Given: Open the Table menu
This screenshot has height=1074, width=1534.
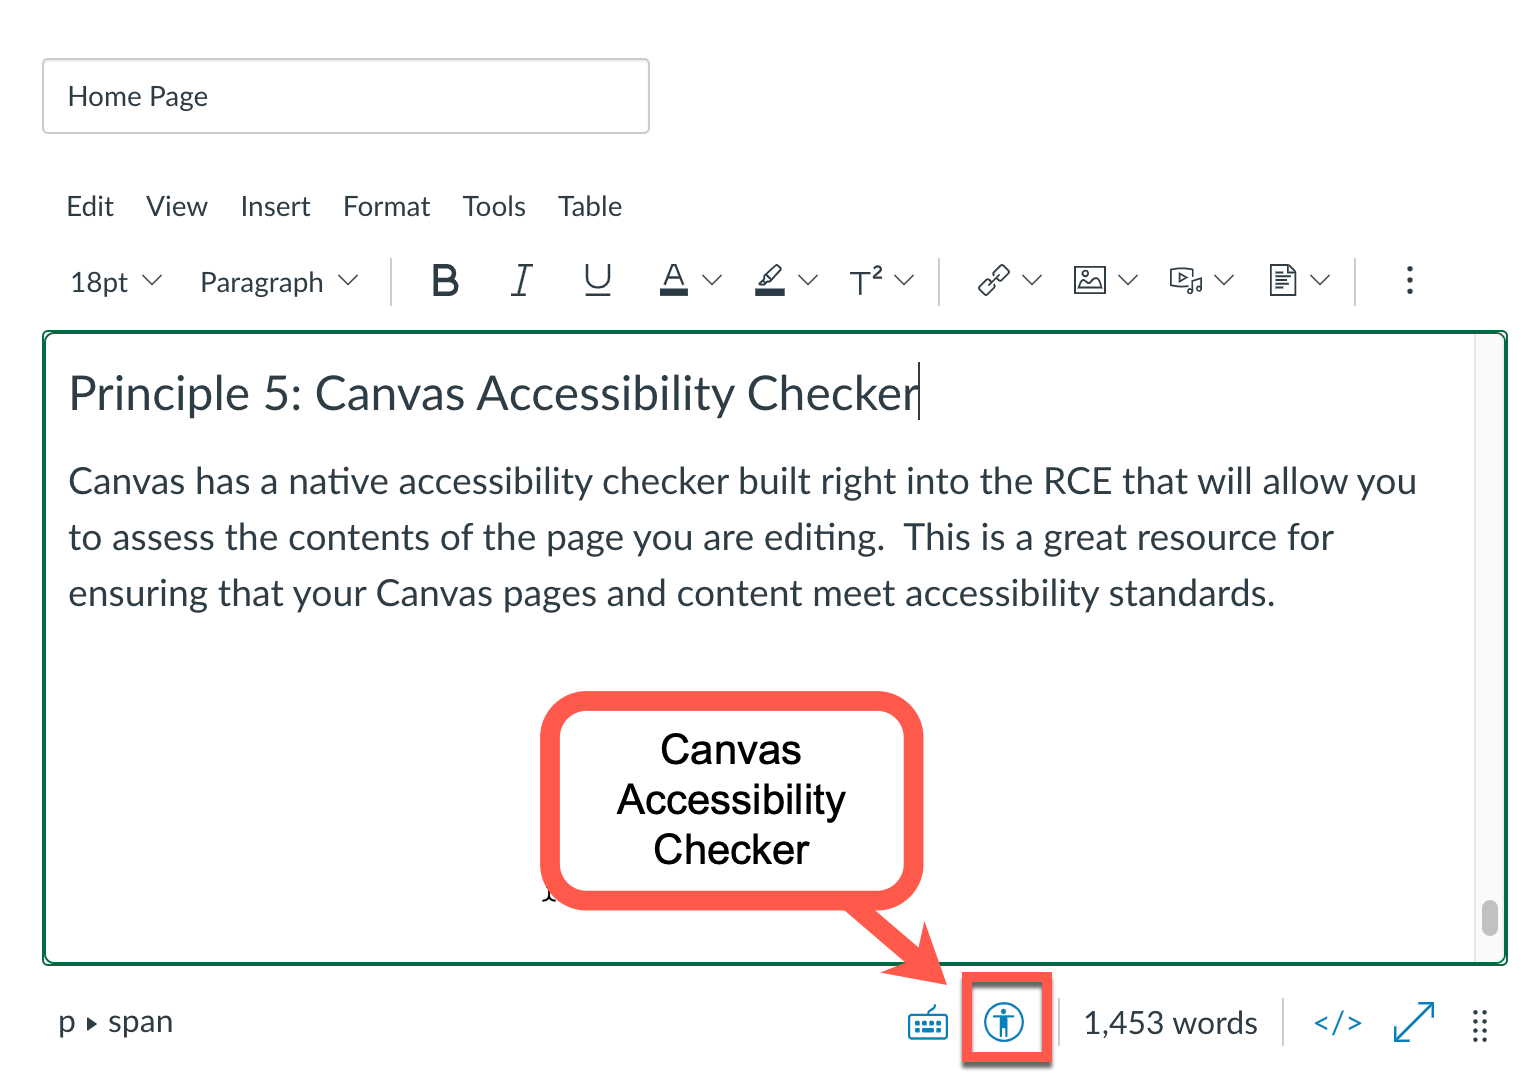Looking at the screenshot, I should [x=589, y=206].
